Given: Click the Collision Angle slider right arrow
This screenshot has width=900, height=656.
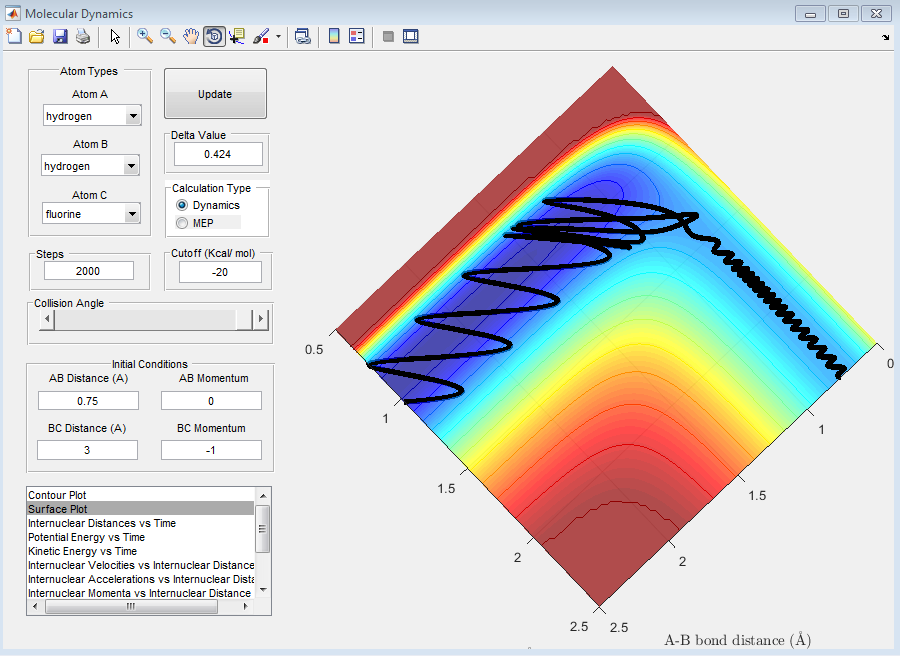Looking at the screenshot, I should [261, 319].
